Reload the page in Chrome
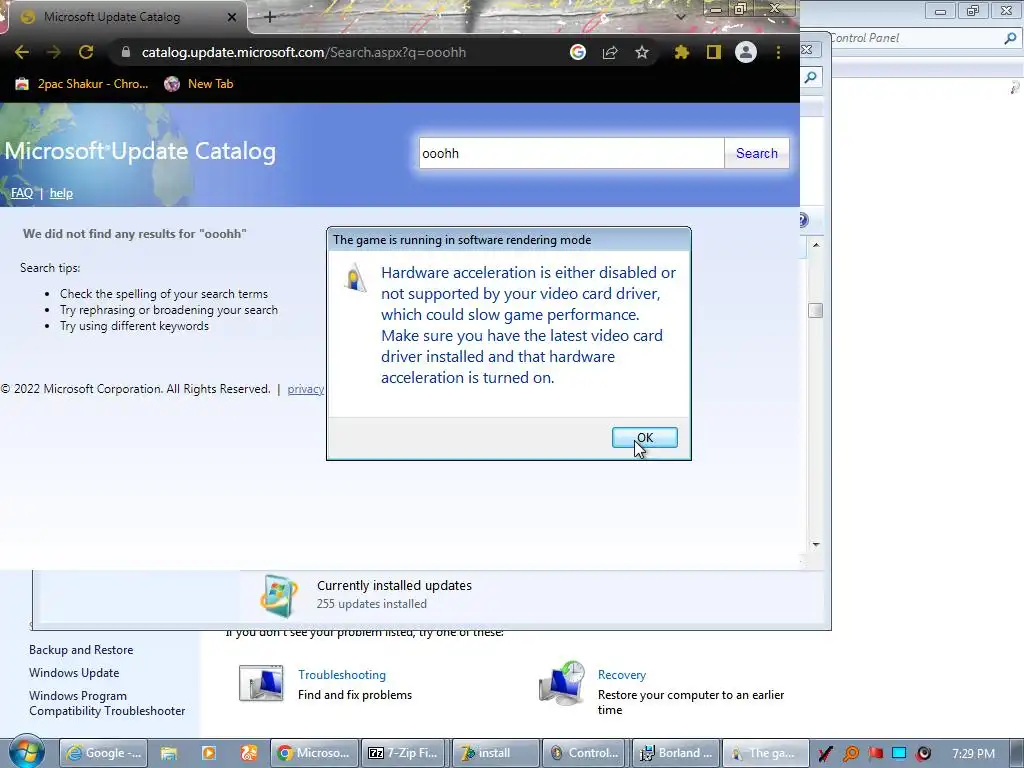The width and height of the screenshot is (1024, 768). click(86, 52)
